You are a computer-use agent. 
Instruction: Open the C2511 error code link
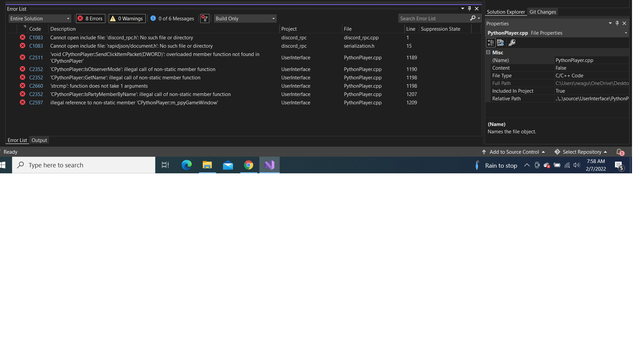click(x=36, y=58)
